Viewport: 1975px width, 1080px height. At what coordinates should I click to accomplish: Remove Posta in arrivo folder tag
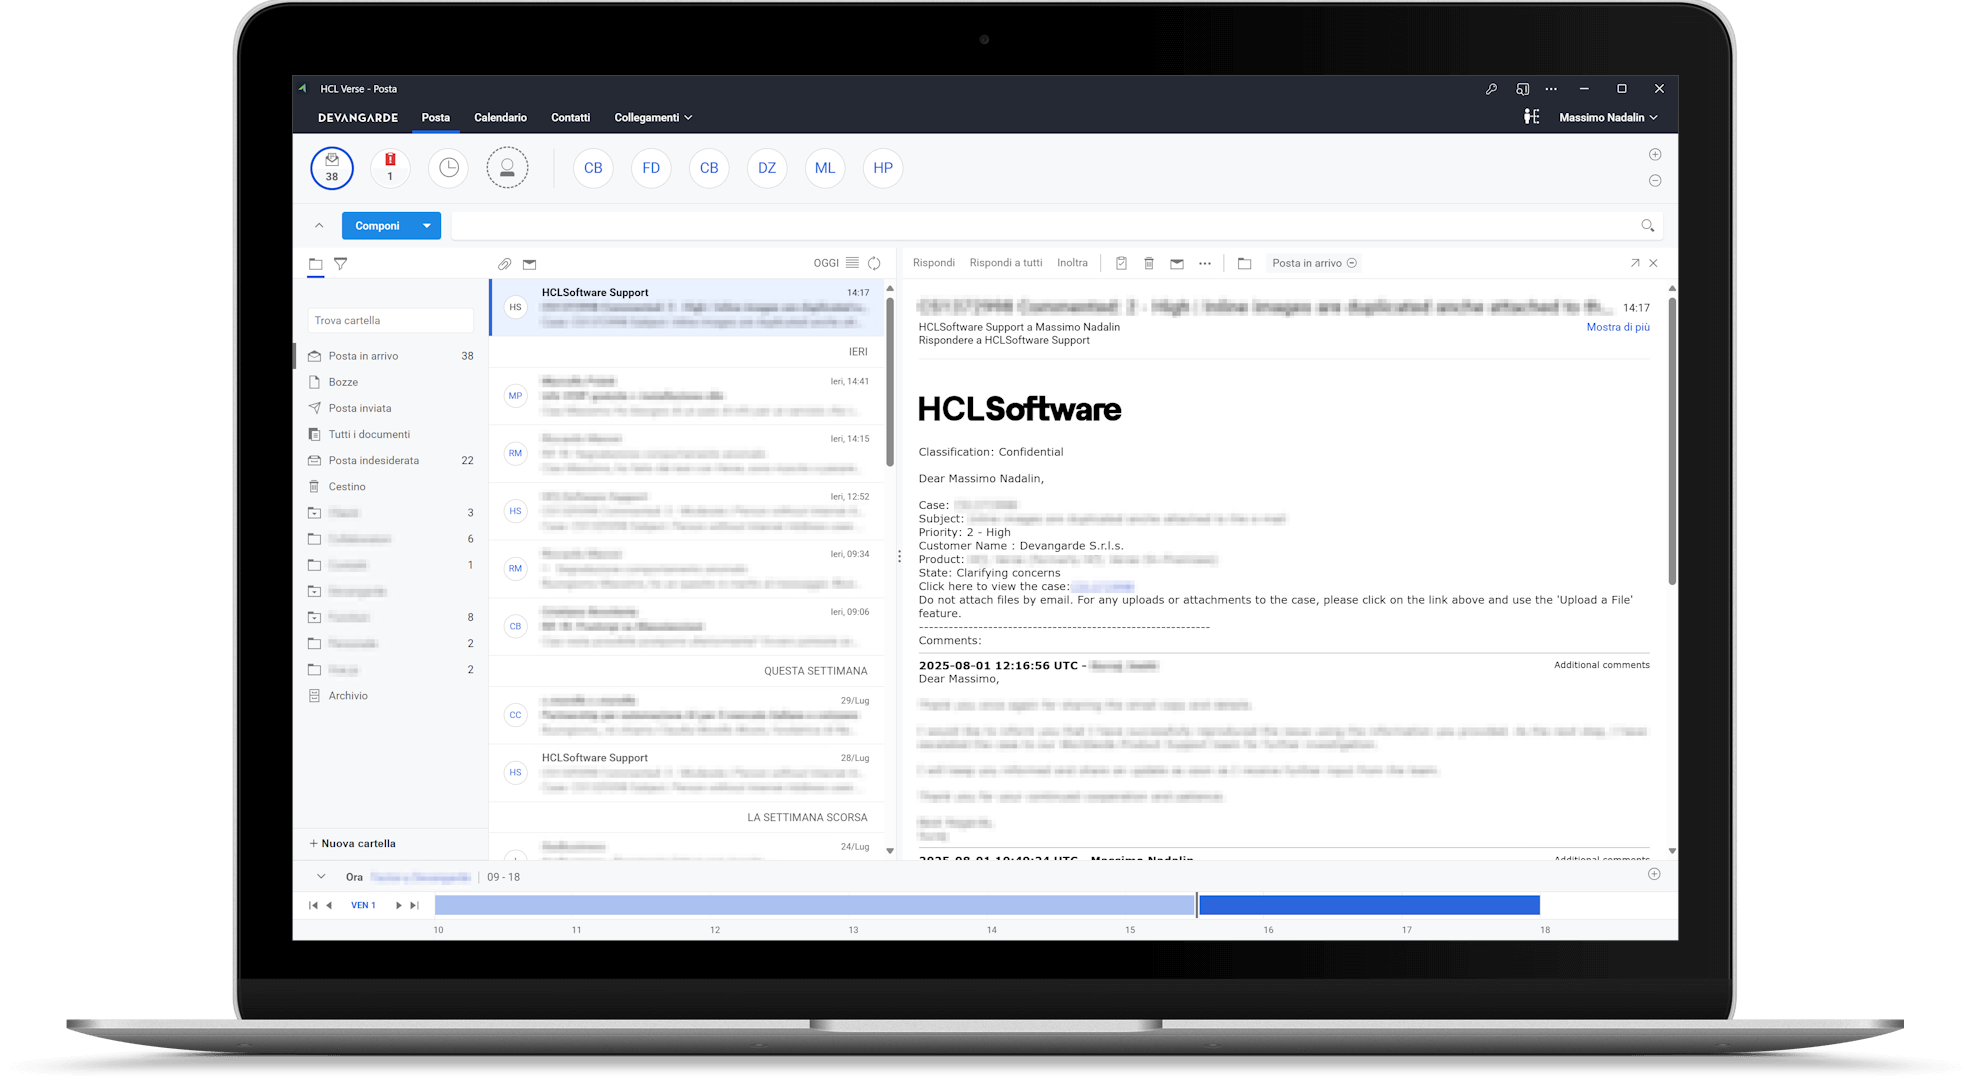1352,263
